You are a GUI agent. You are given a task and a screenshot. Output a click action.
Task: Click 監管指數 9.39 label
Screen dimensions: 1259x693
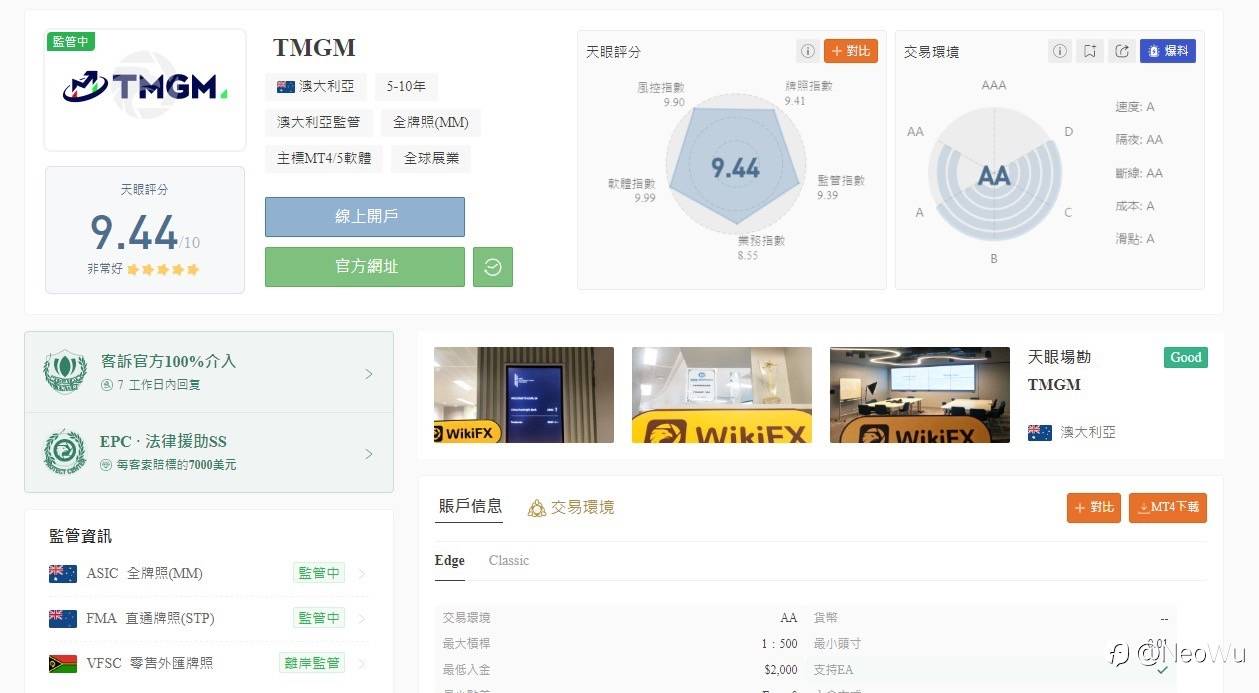coord(841,187)
